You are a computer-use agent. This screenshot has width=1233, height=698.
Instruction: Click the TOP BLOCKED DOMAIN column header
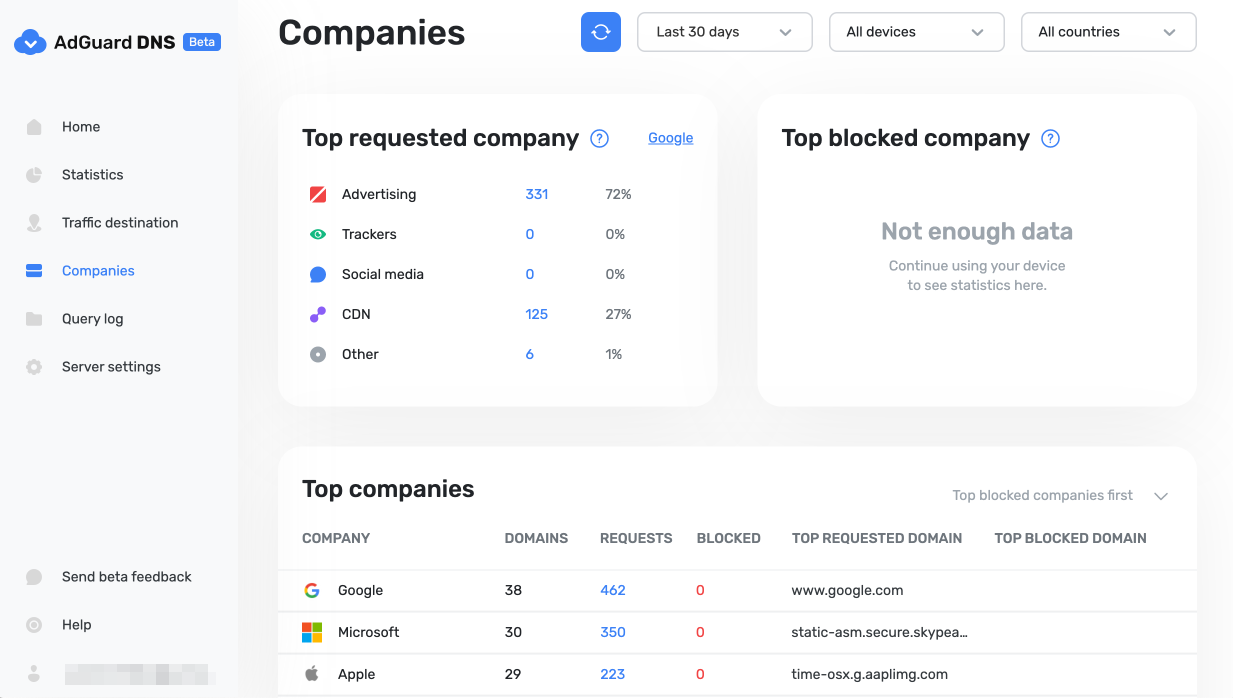click(1070, 539)
